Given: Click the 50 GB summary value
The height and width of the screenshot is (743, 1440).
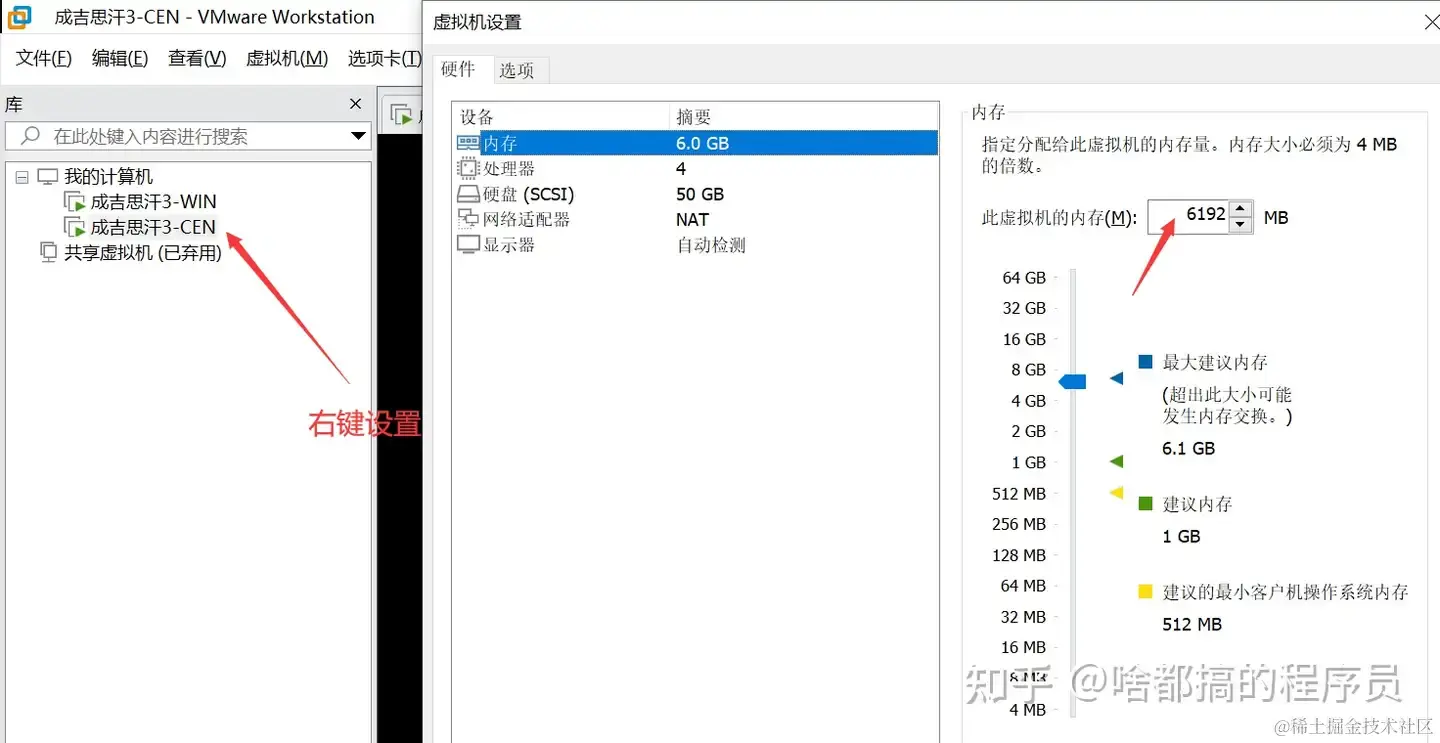Looking at the screenshot, I should 700,194.
